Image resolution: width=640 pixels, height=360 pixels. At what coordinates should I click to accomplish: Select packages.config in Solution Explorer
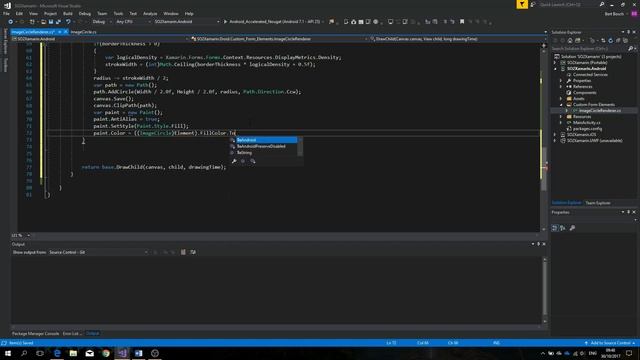pyautogui.click(x=587, y=129)
